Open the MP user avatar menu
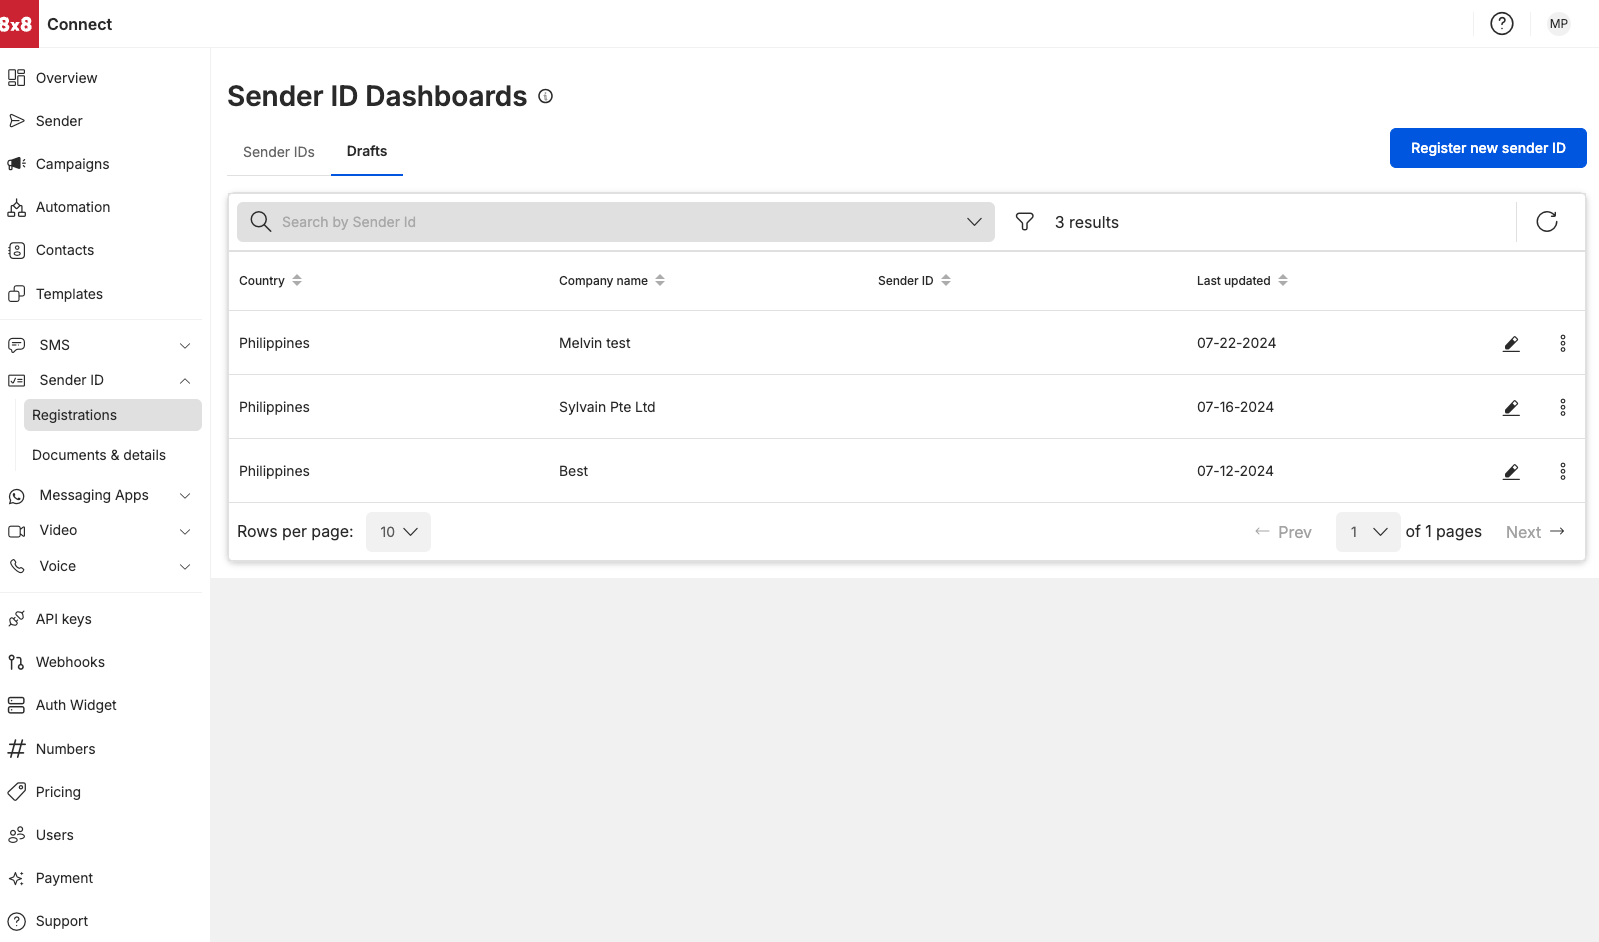This screenshot has height=942, width=1599. 1558,24
